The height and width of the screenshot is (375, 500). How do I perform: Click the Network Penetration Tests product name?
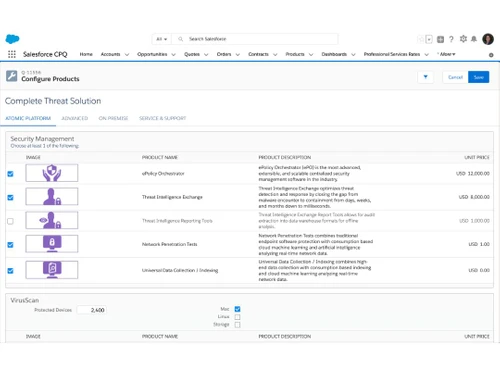pos(169,244)
